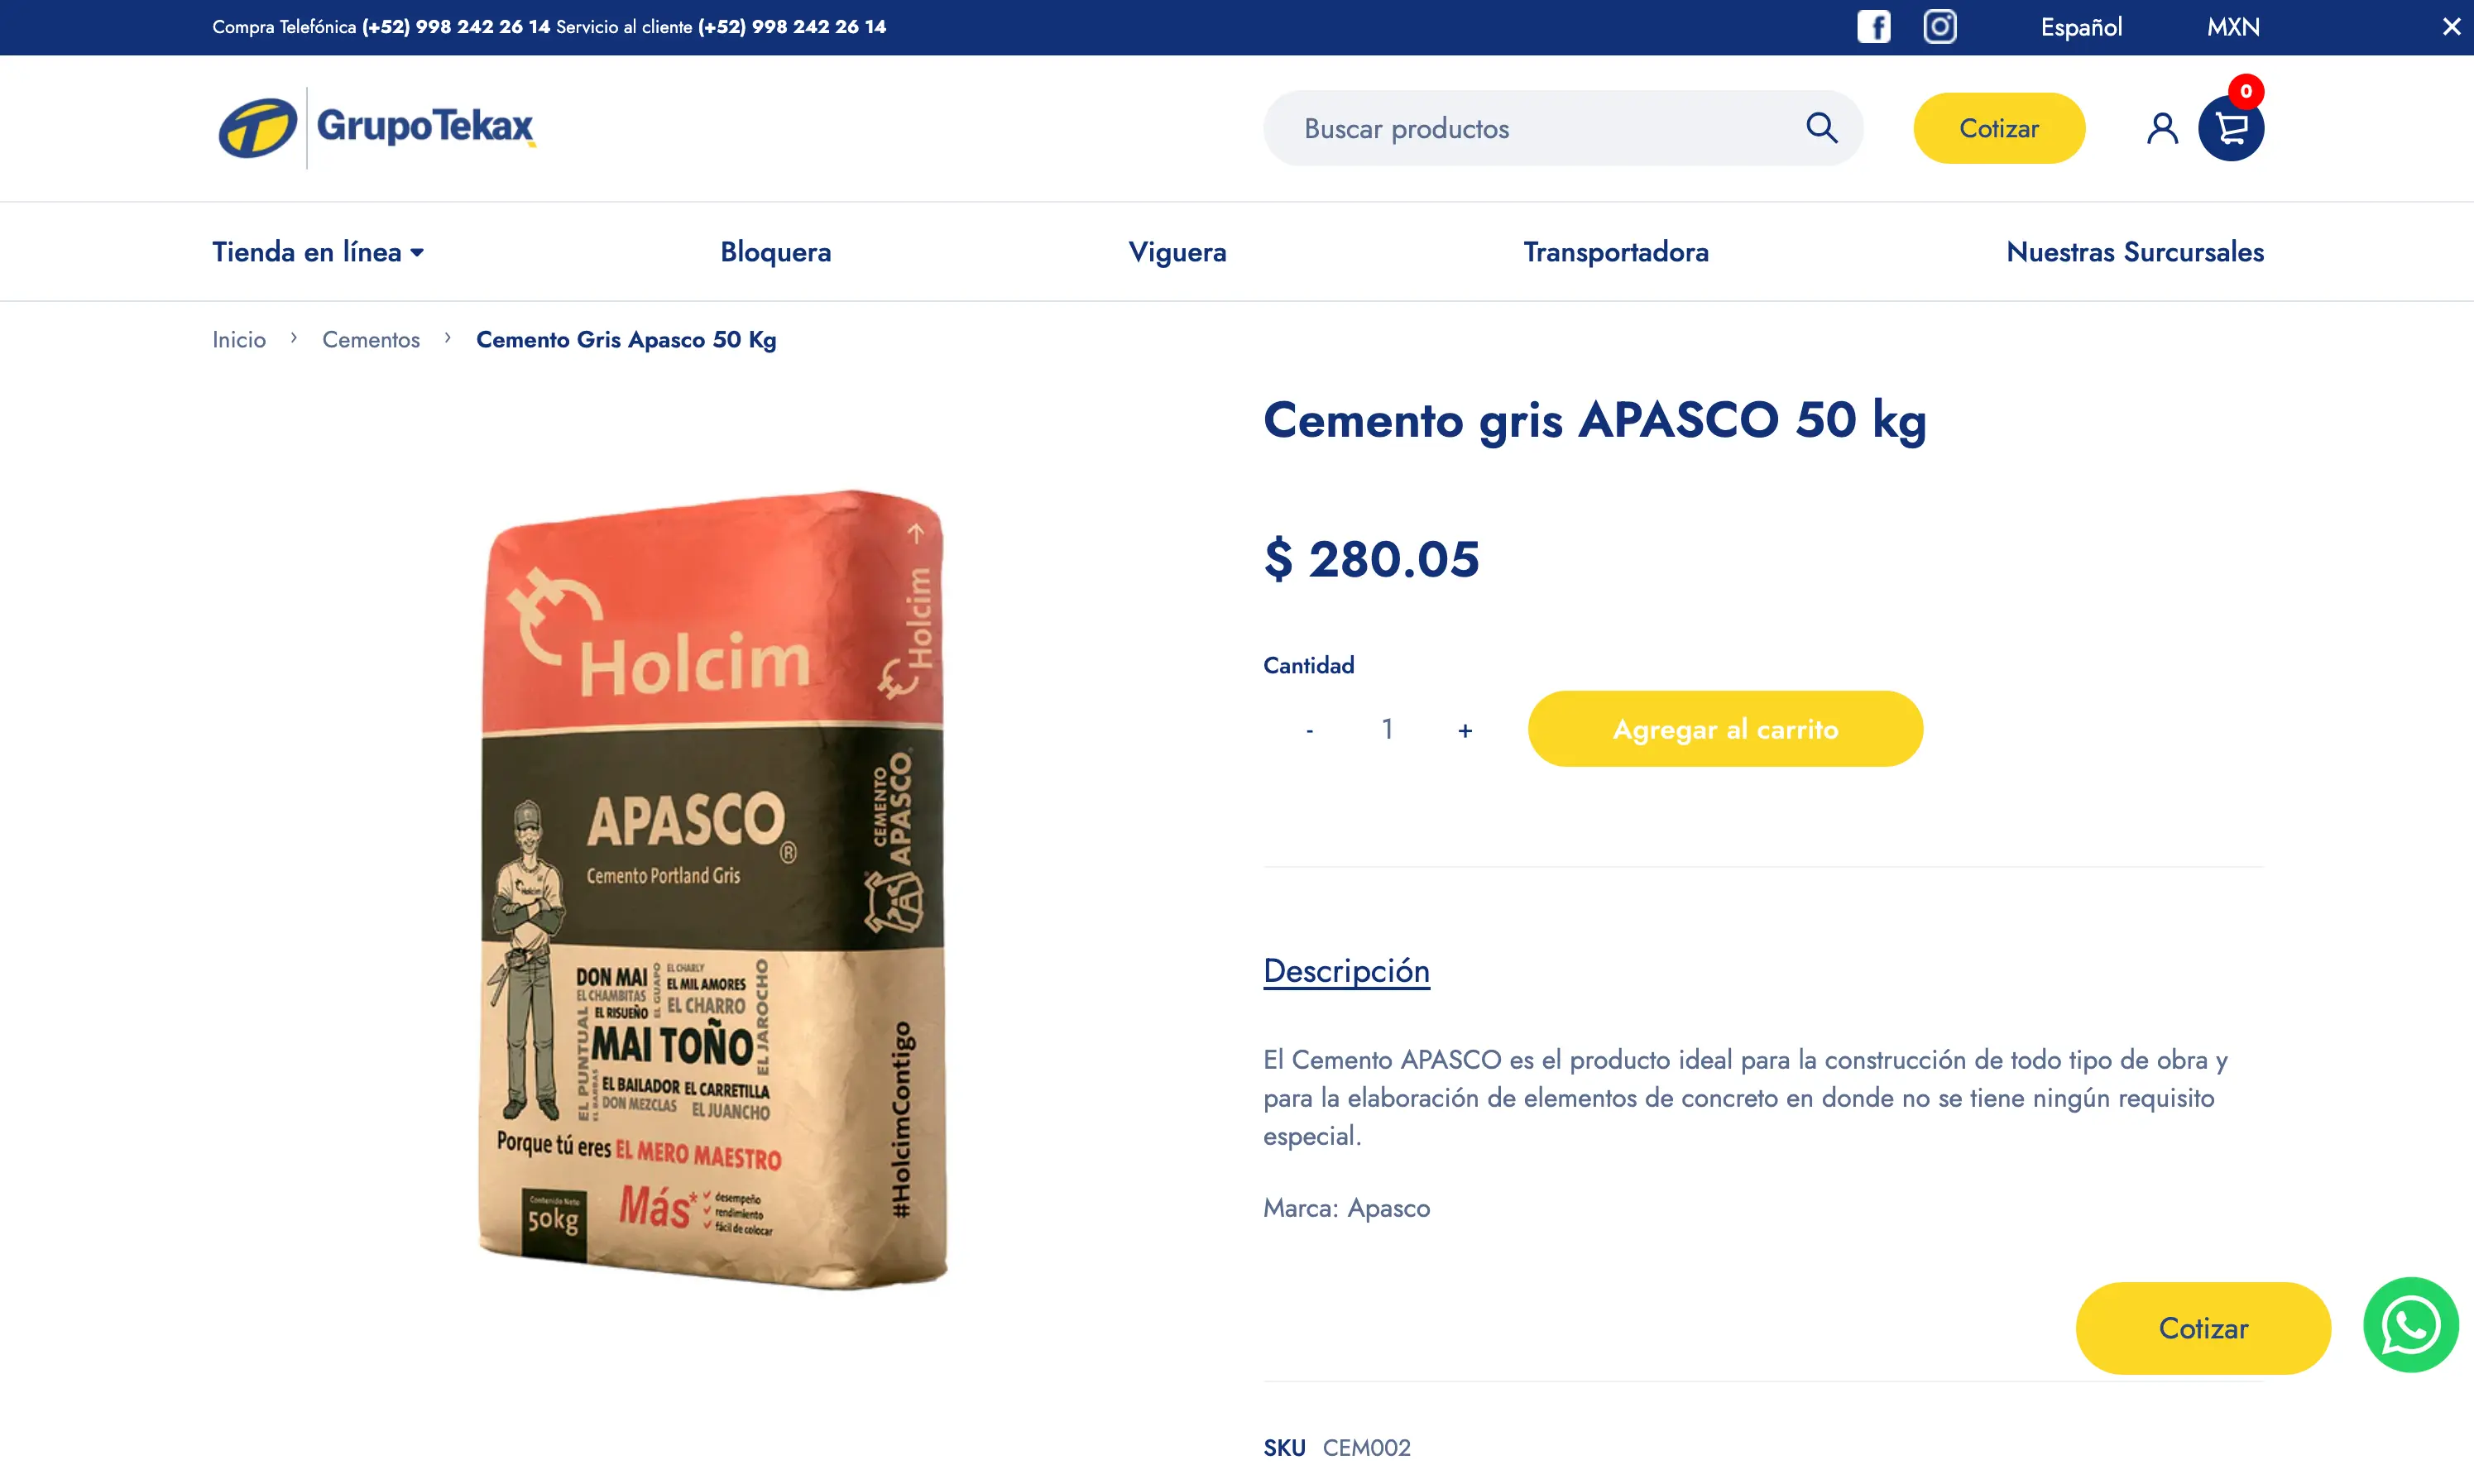Go to the Bloquera menu item
Screen dimensions: 2474x1484
tap(775, 252)
